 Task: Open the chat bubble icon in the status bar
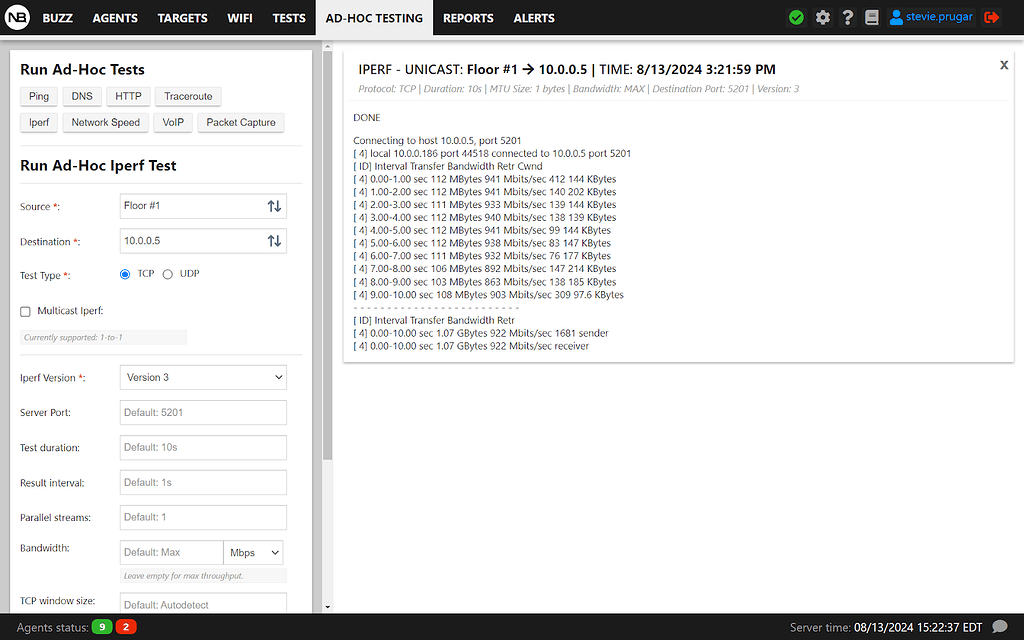(x=1001, y=627)
